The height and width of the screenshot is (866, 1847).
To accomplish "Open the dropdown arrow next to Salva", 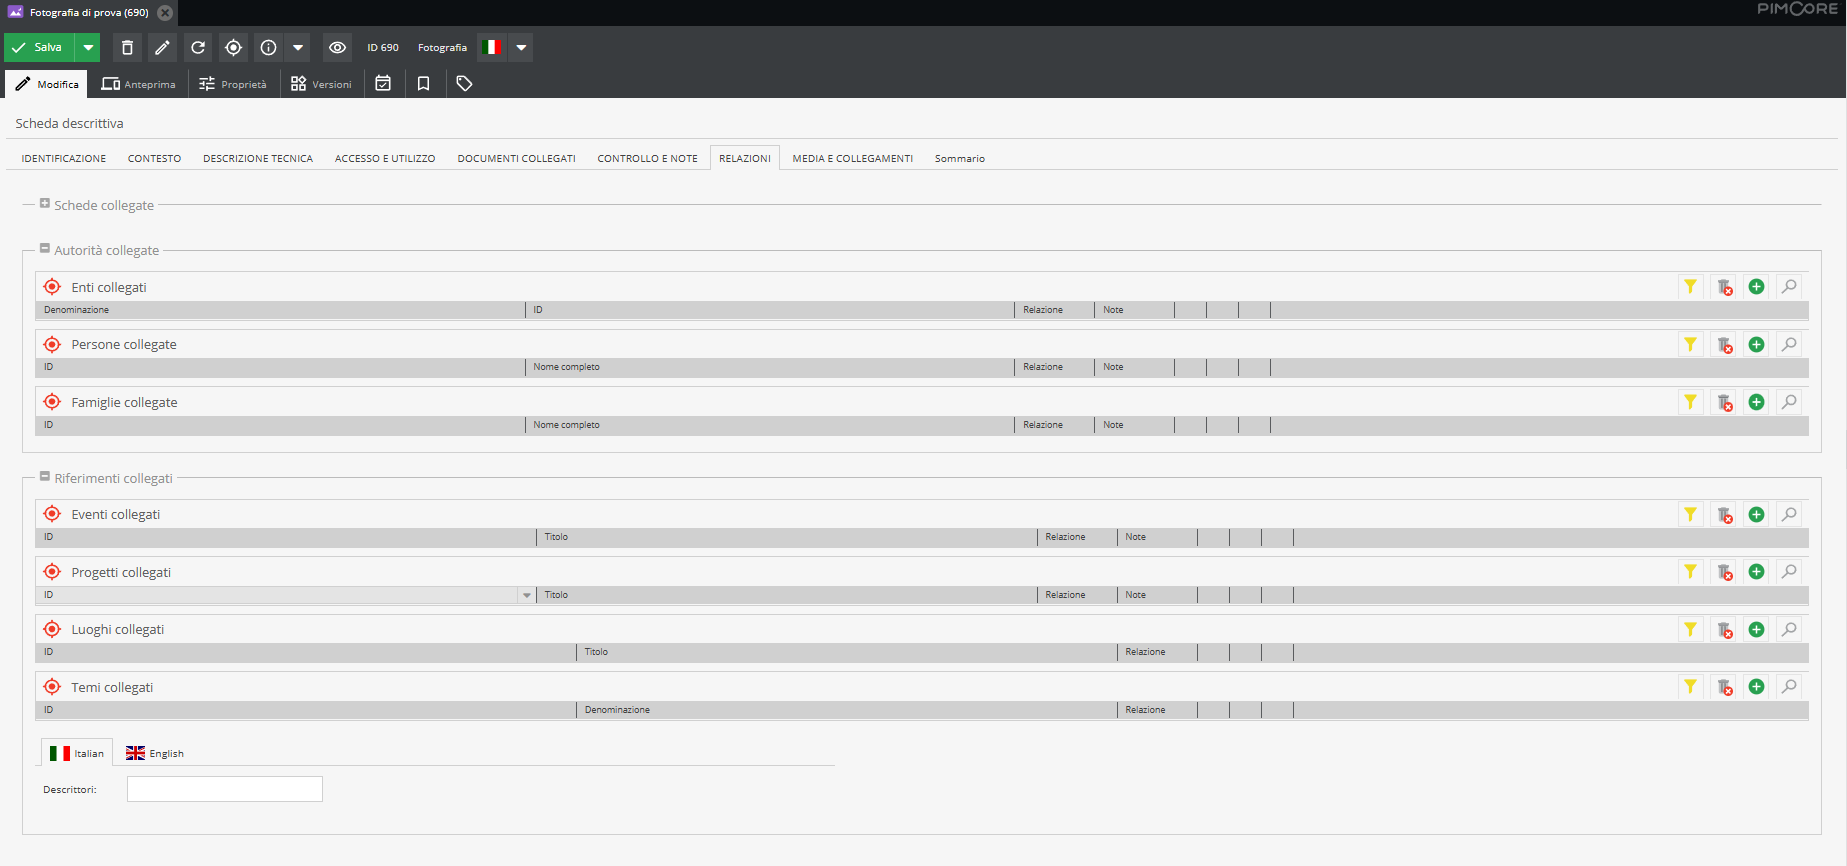I will [x=88, y=48].
